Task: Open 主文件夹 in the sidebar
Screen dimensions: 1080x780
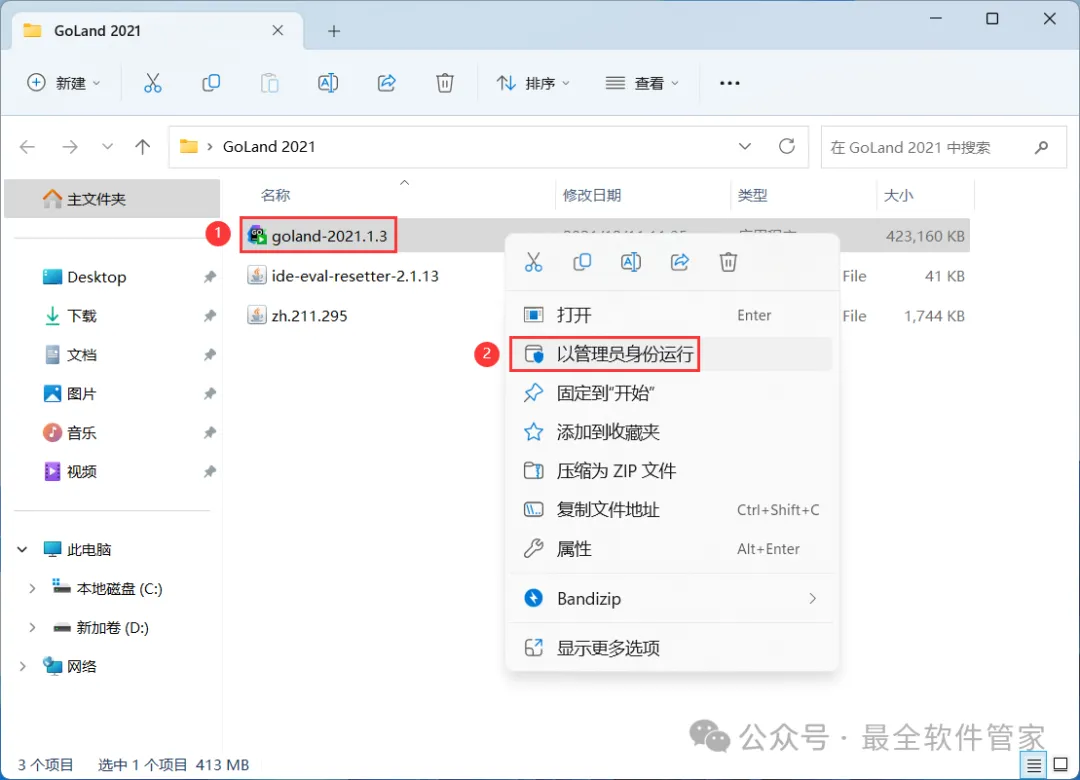Action: tap(112, 199)
